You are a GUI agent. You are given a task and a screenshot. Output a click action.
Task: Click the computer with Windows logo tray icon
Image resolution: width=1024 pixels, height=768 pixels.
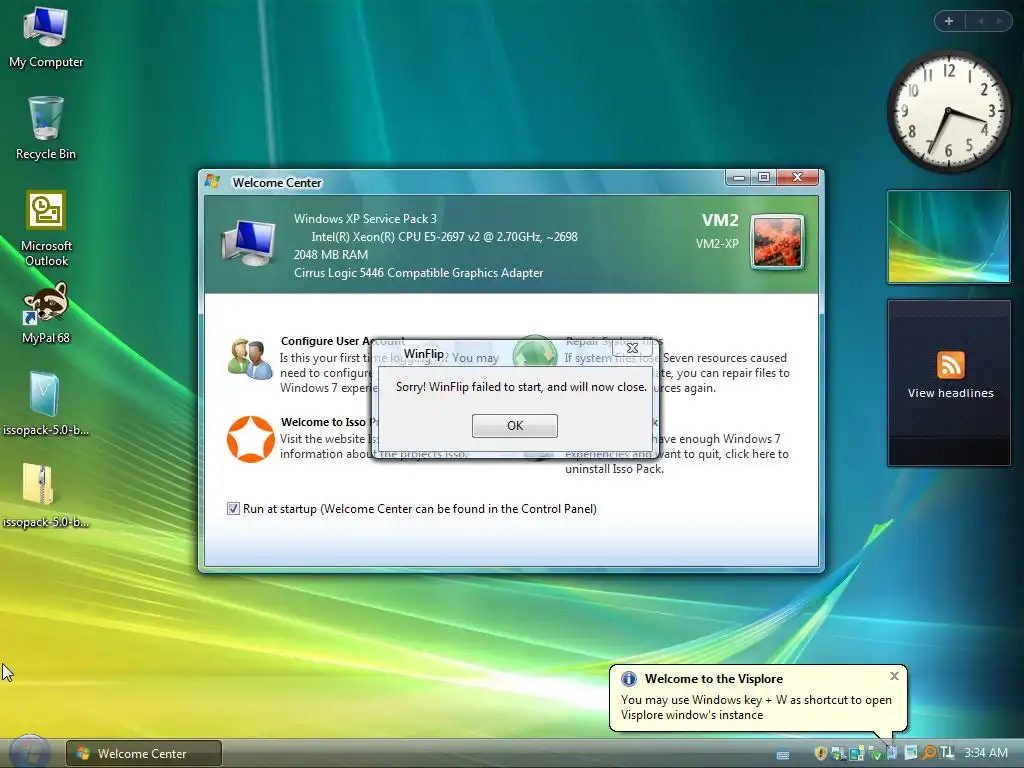tap(838, 753)
